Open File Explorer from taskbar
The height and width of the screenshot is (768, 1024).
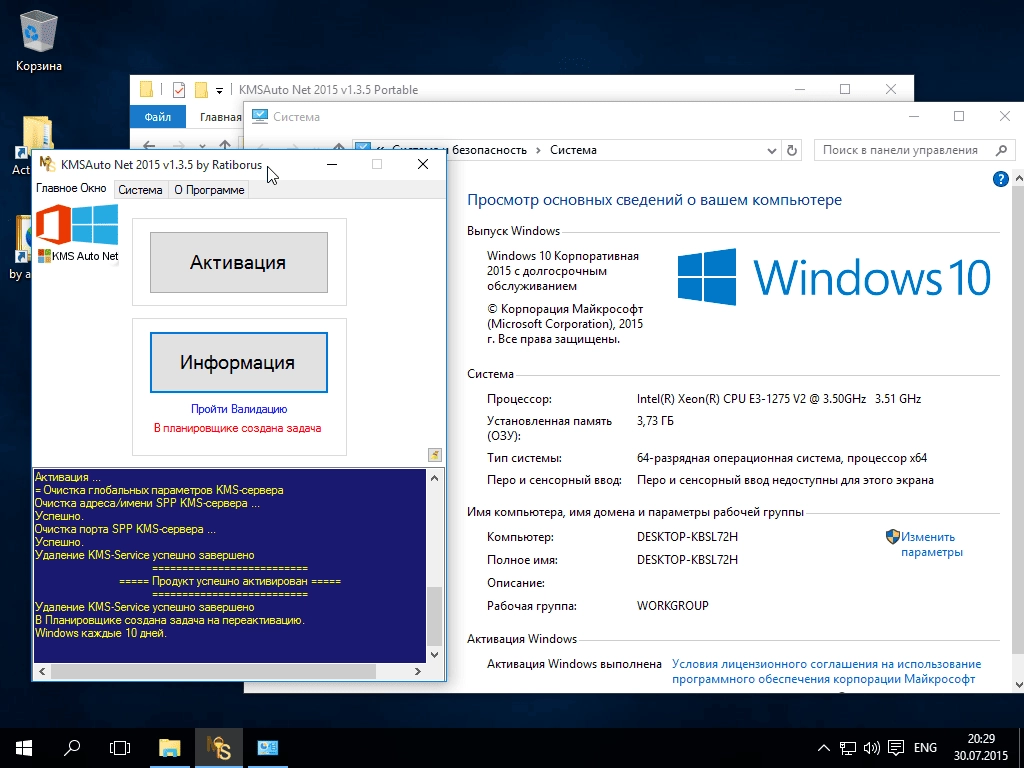click(170, 748)
